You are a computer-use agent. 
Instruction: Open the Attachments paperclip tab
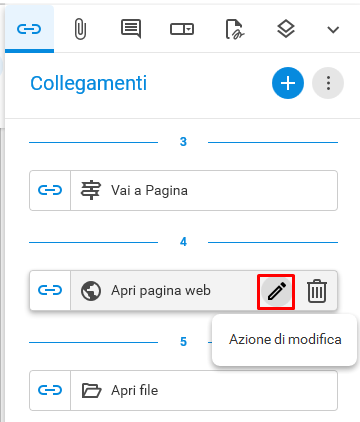point(80,29)
